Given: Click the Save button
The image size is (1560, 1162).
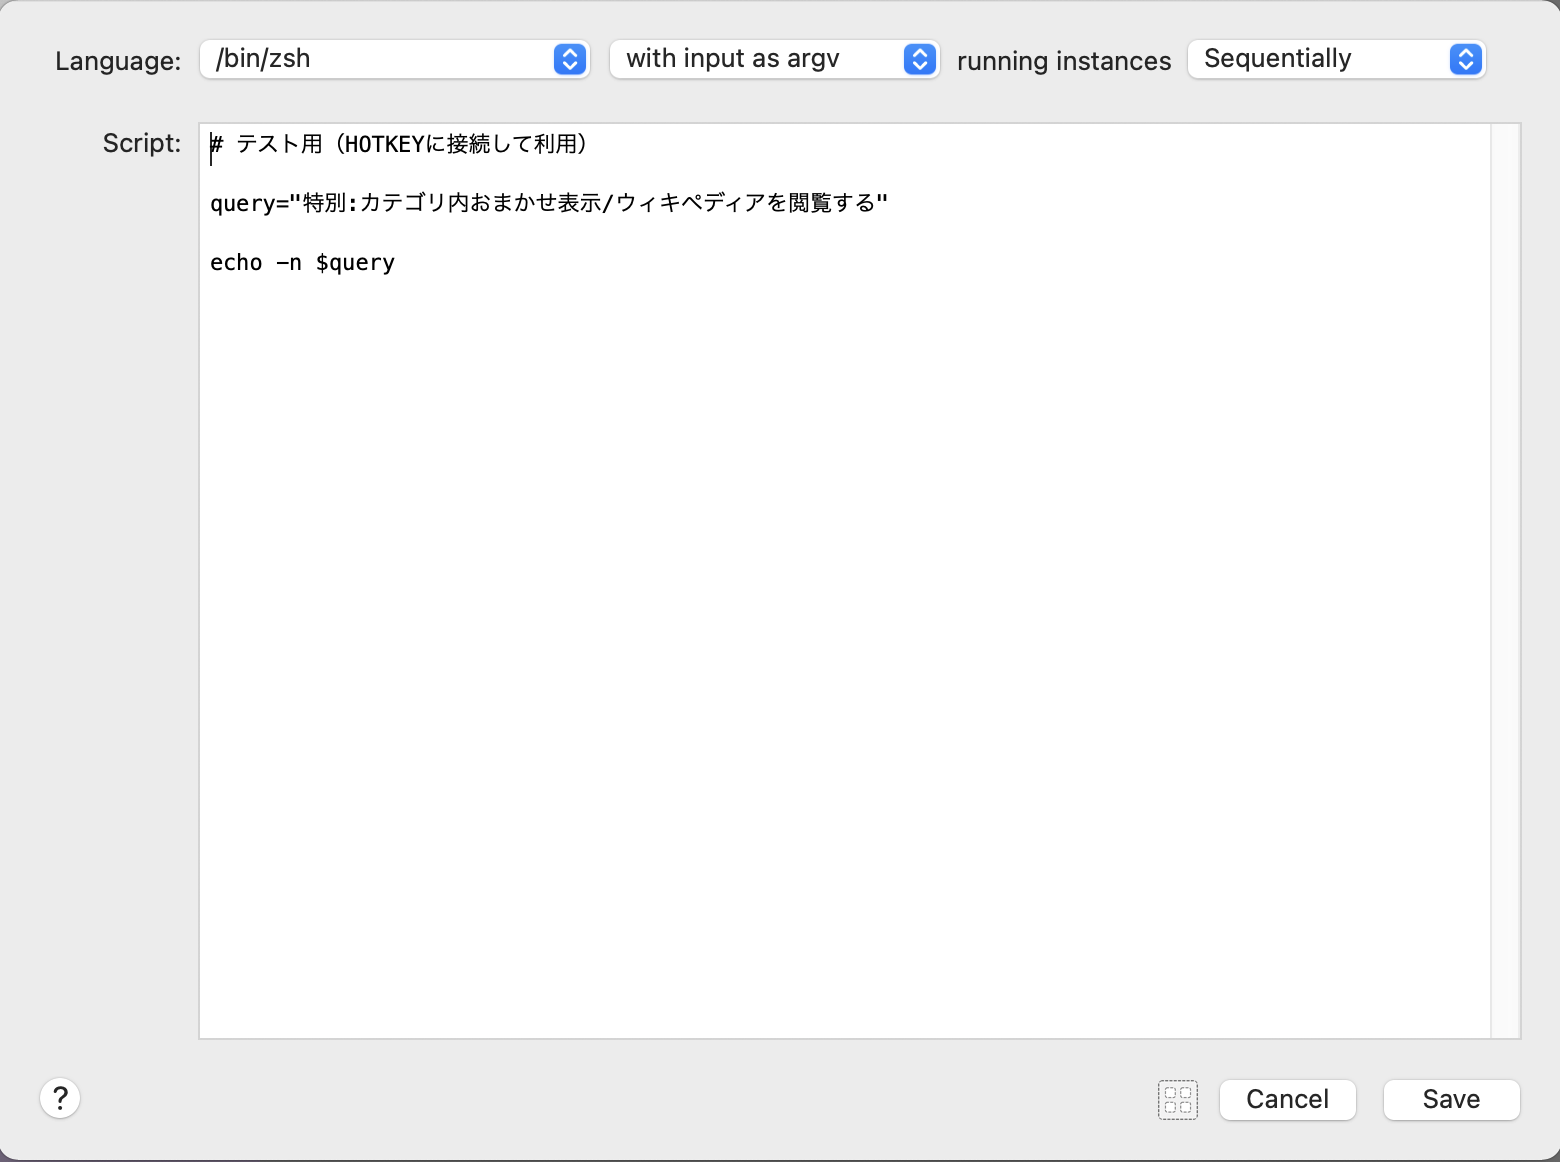Looking at the screenshot, I should pyautogui.click(x=1451, y=1100).
